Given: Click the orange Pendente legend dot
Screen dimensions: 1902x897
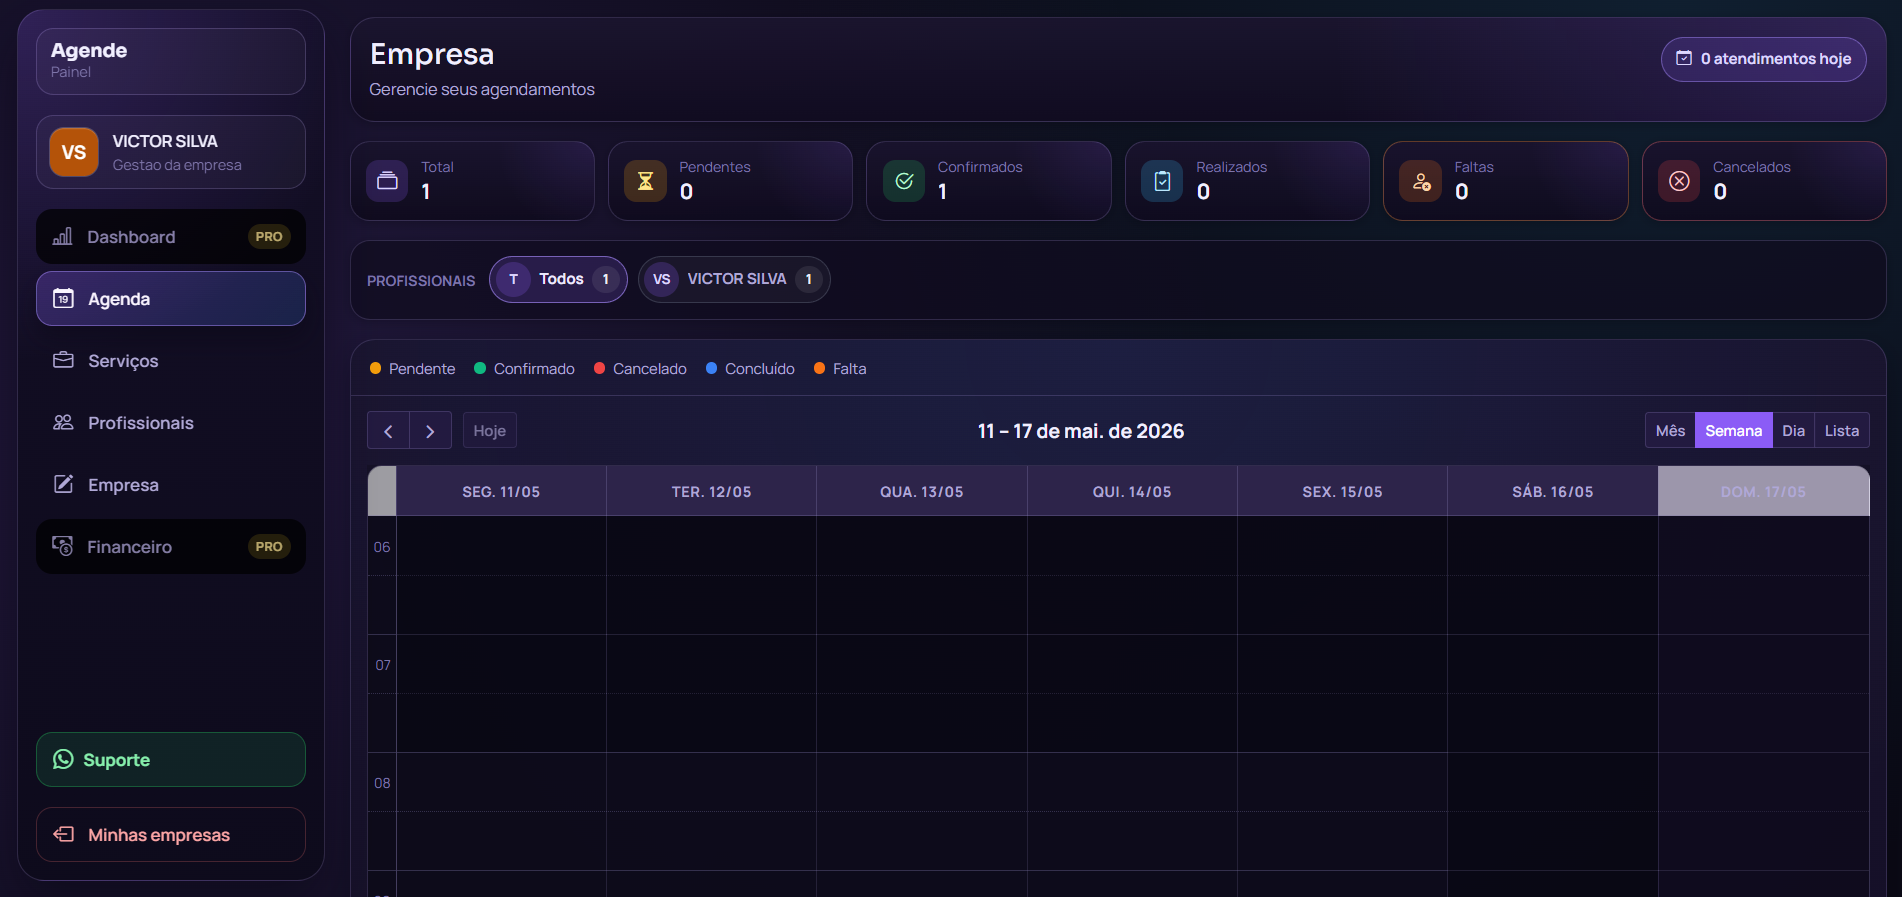Looking at the screenshot, I should [x=376, y=368].
